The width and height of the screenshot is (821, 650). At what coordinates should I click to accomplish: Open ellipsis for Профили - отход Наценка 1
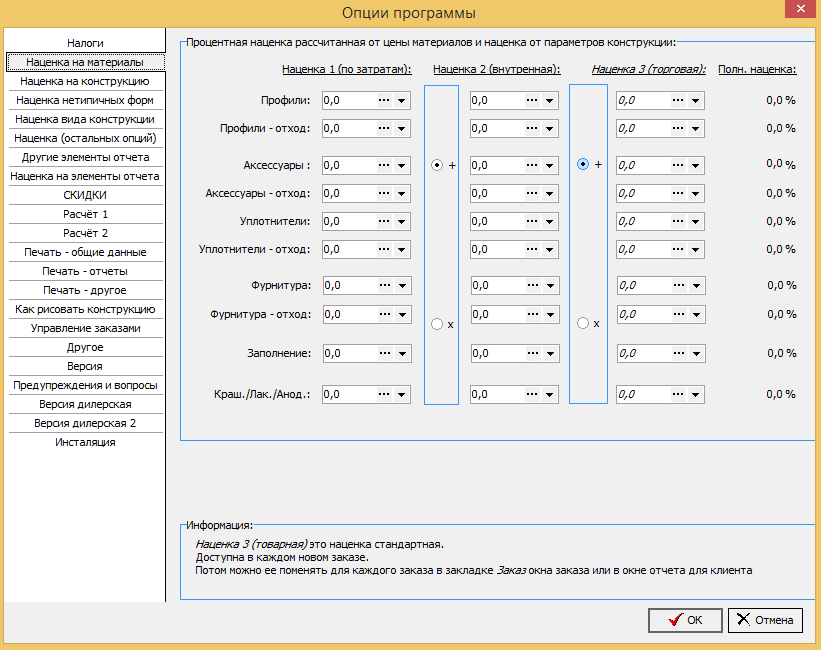tap(384, 128)
